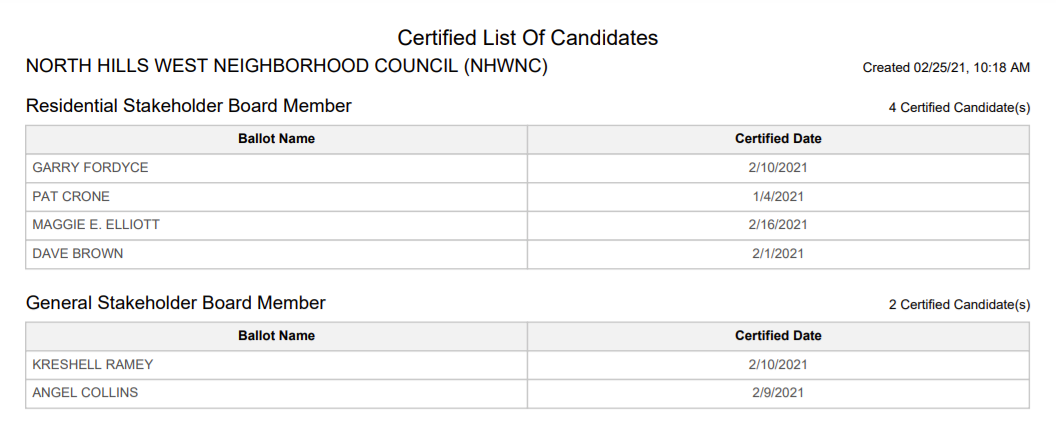The image size is (1056, 435).
Task: Click the first table's Ballot Name header
Action: point(277,139)
